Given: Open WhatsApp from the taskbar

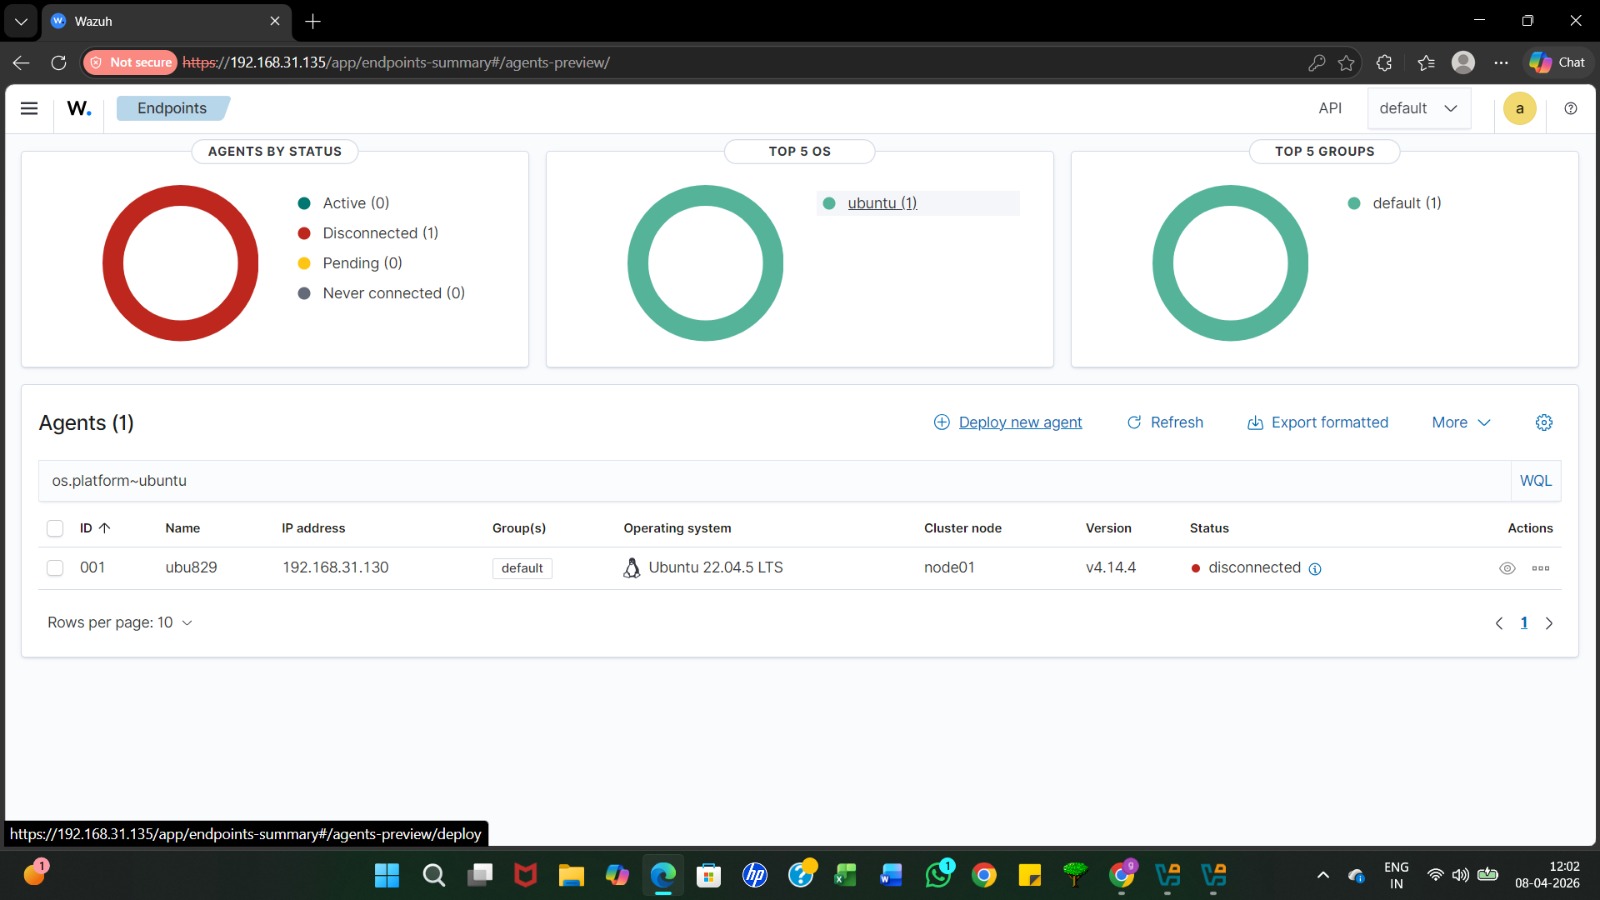Looking at the screenshot, I should [x=939, y=876].
